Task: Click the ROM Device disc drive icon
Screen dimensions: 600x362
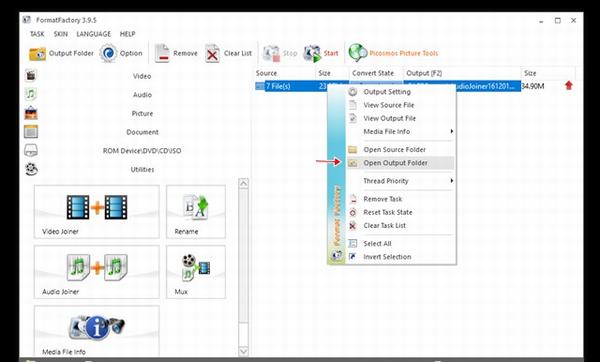Action: [x=31, y=150]
